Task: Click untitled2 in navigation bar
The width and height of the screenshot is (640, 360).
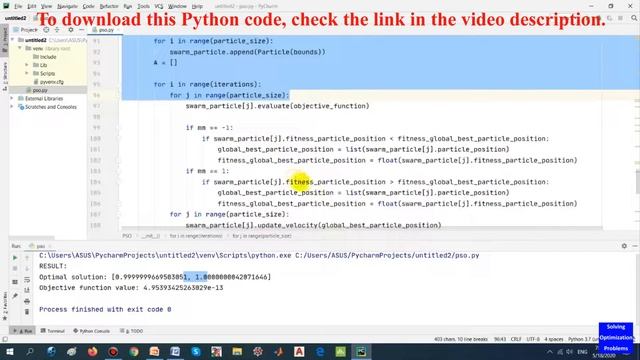Action: tap(16, 18)
